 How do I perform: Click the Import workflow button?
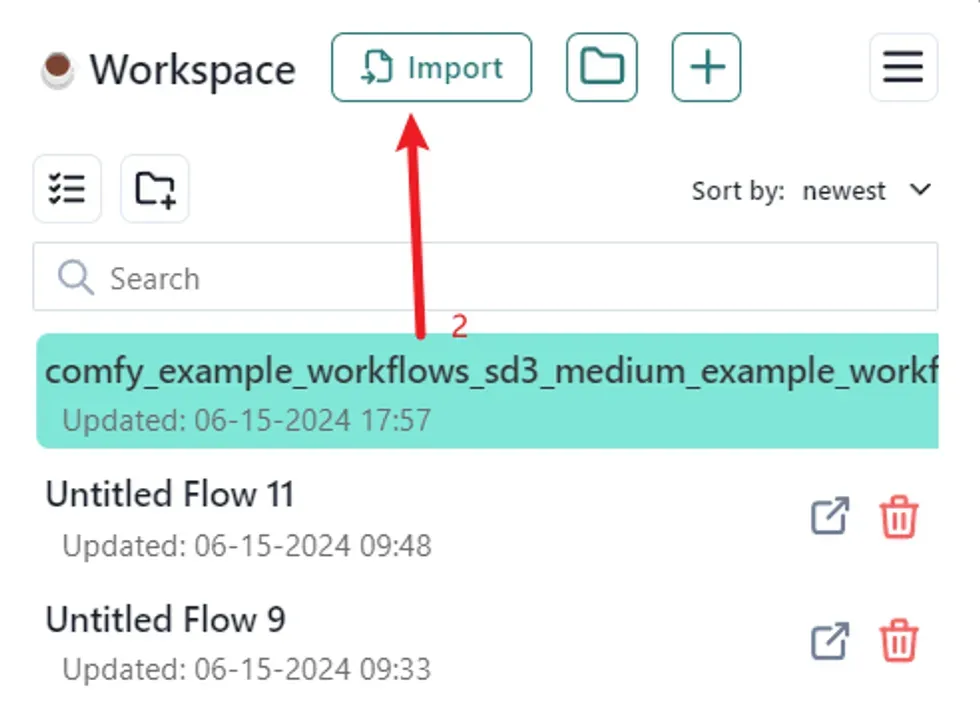point(431,68)
